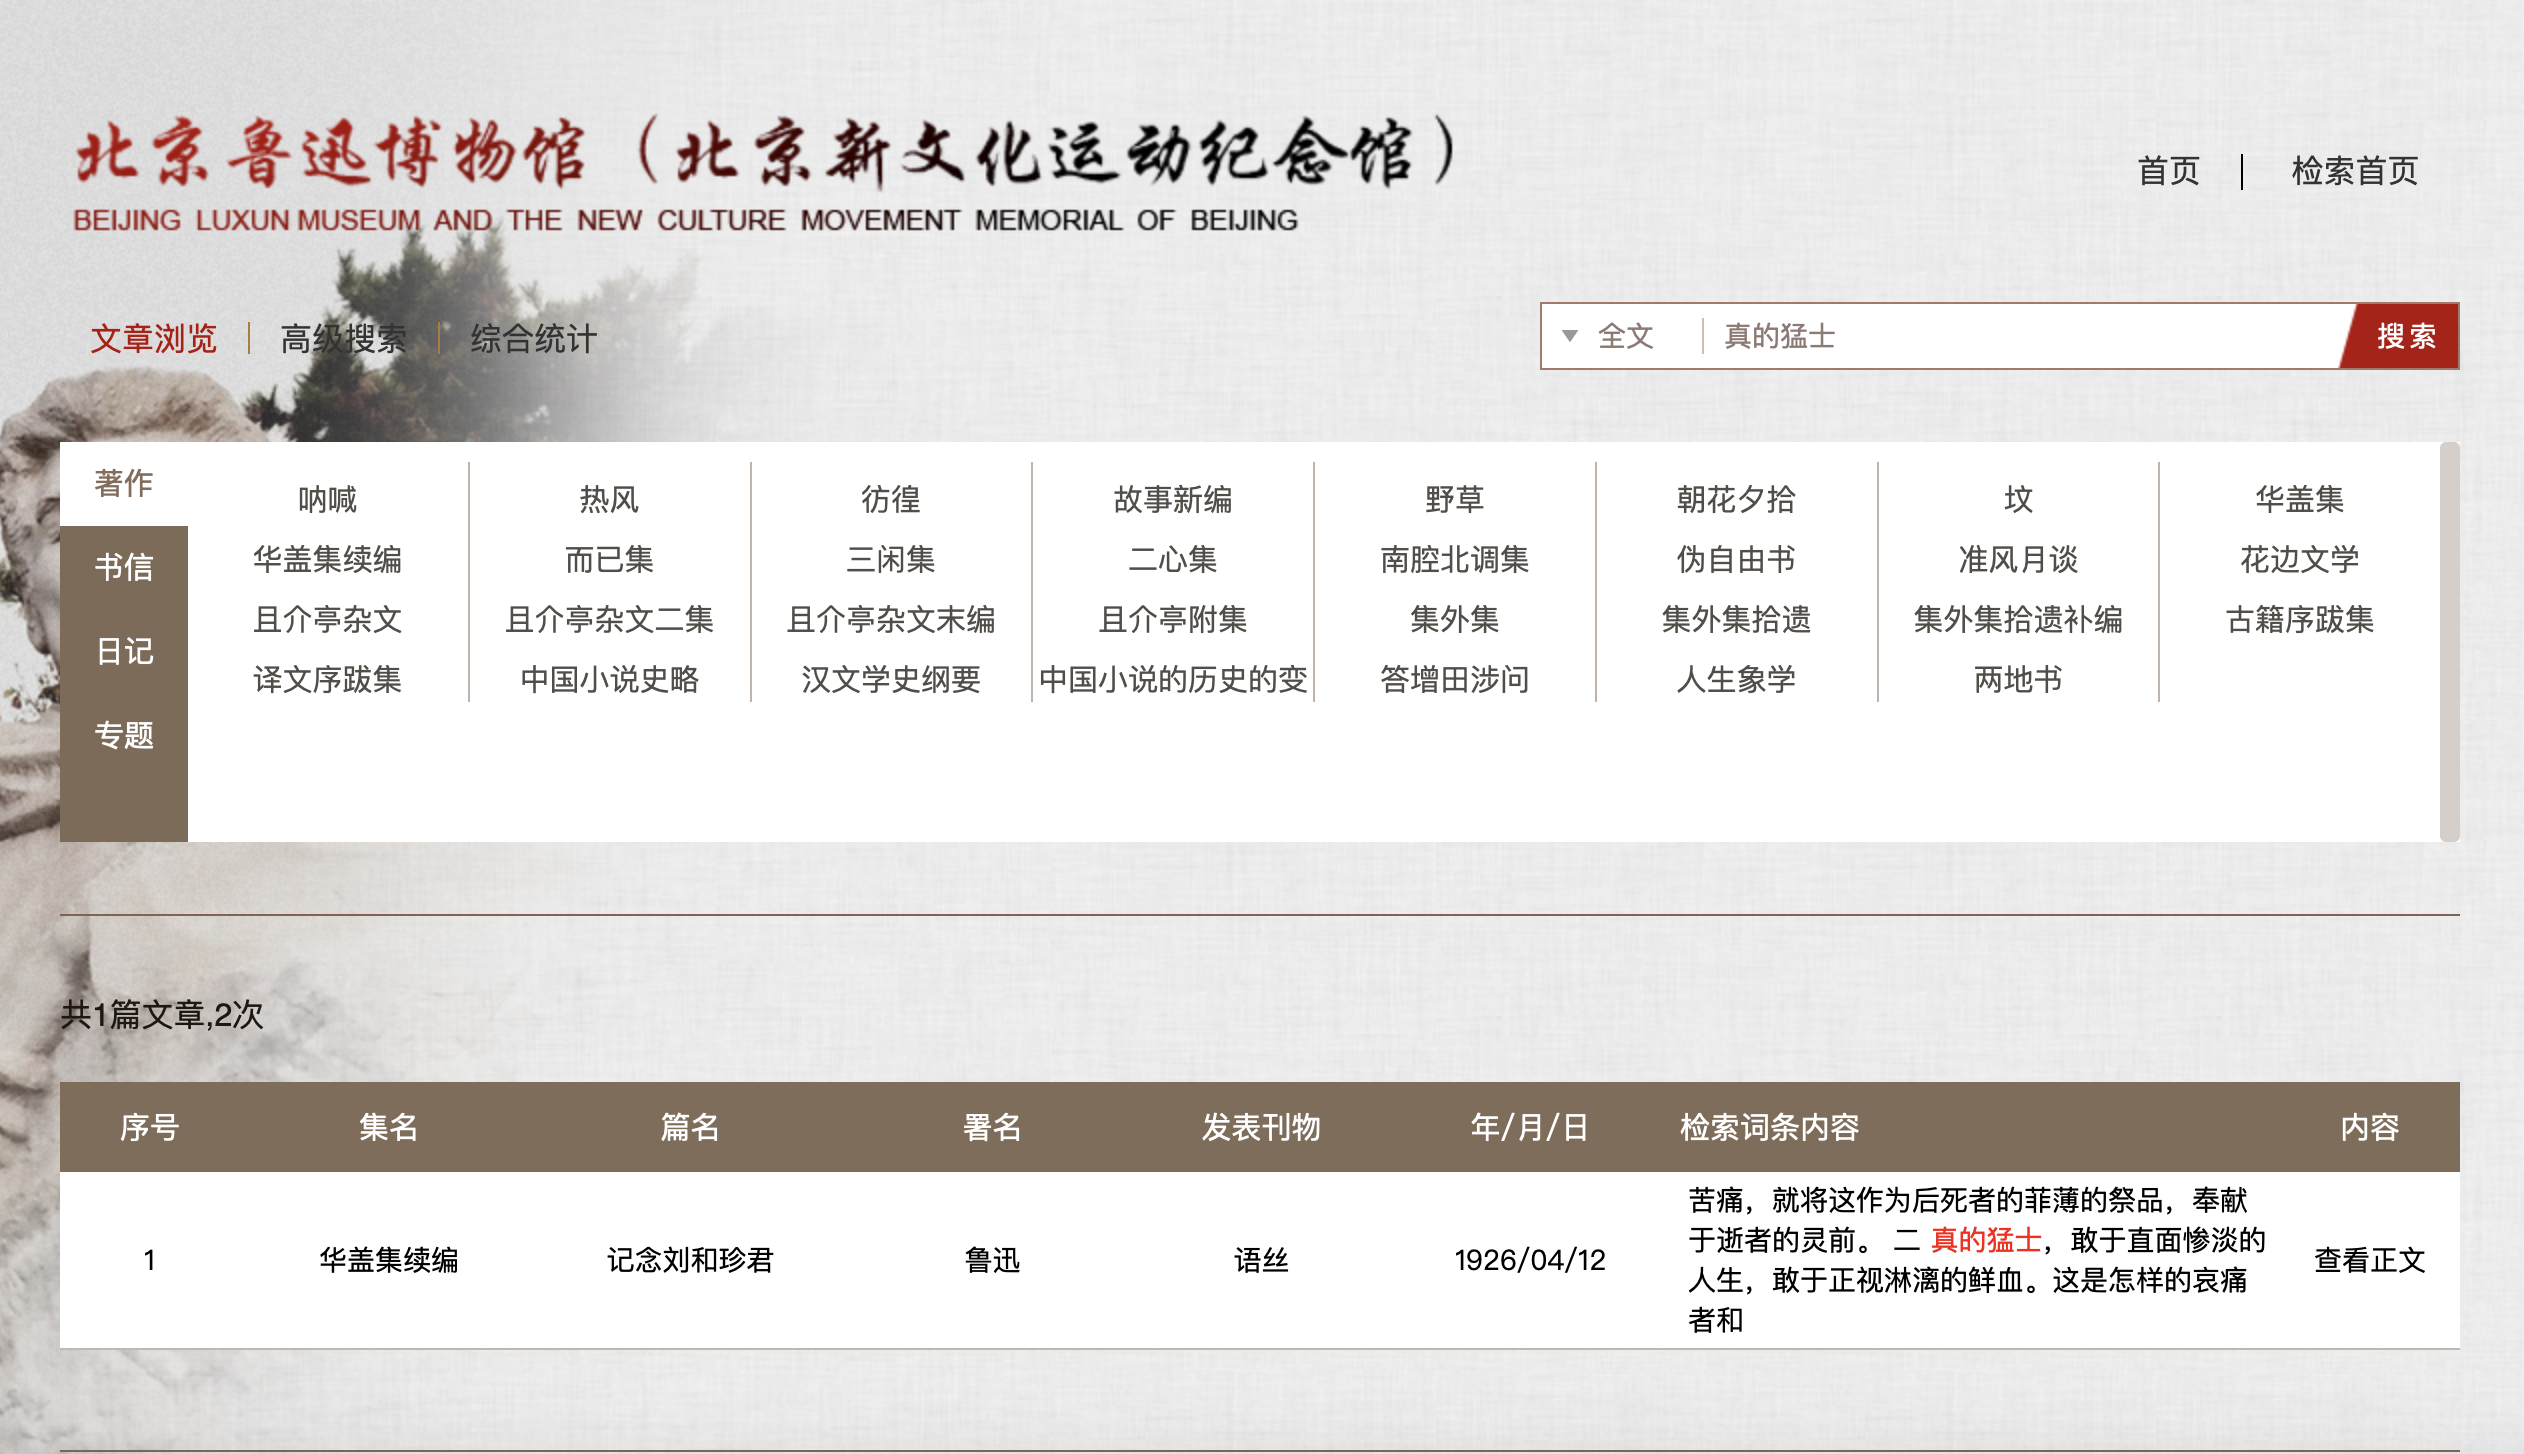Viewport: 2524px width, 1454px height.
Task: Click the publication name 语丝
Action: tap(1260, 1259)
